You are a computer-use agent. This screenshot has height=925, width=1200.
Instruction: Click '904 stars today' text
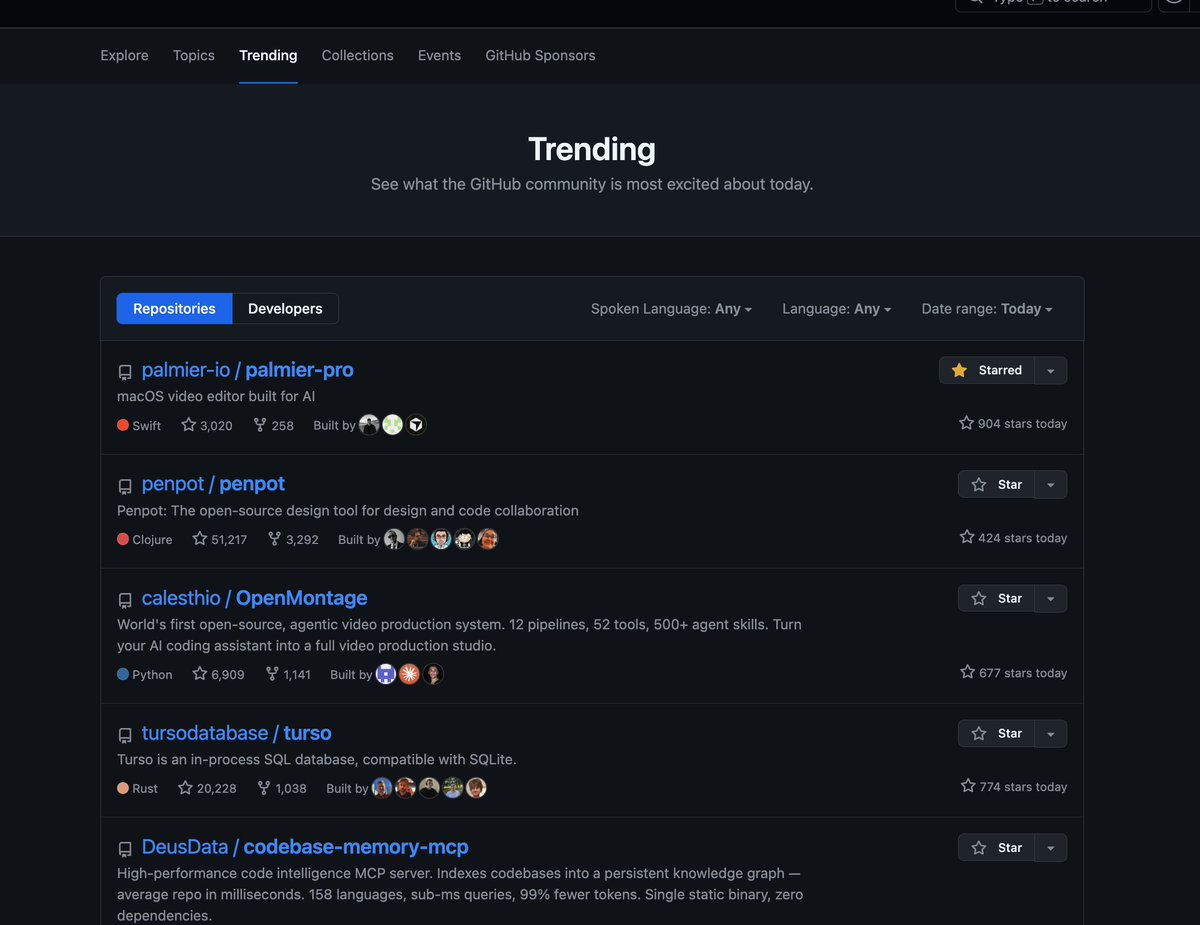click(1013, 423)
